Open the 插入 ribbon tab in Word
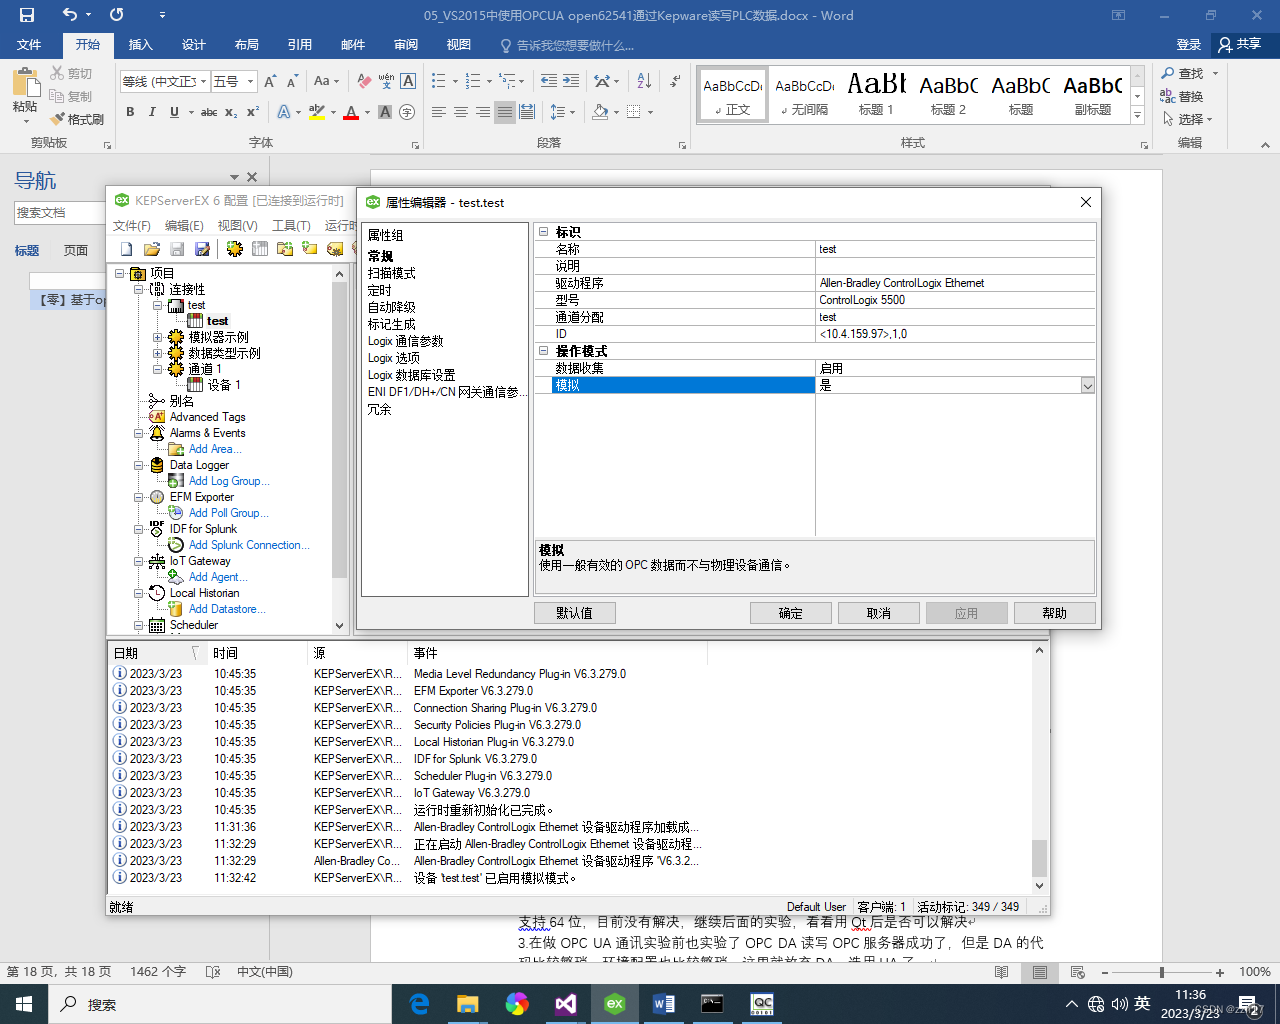This screenshot has height=1024, width=1280. coord(141,45)
